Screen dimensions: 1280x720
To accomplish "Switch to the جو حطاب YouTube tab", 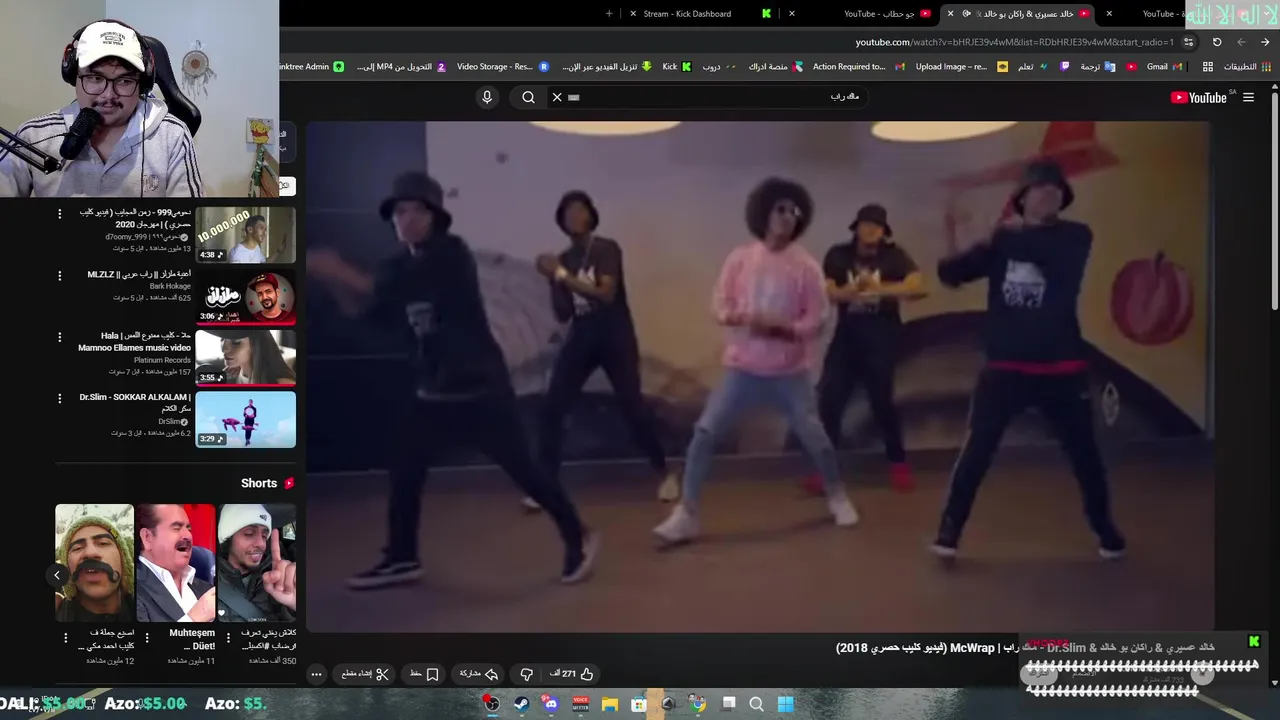I will [880, 14].
